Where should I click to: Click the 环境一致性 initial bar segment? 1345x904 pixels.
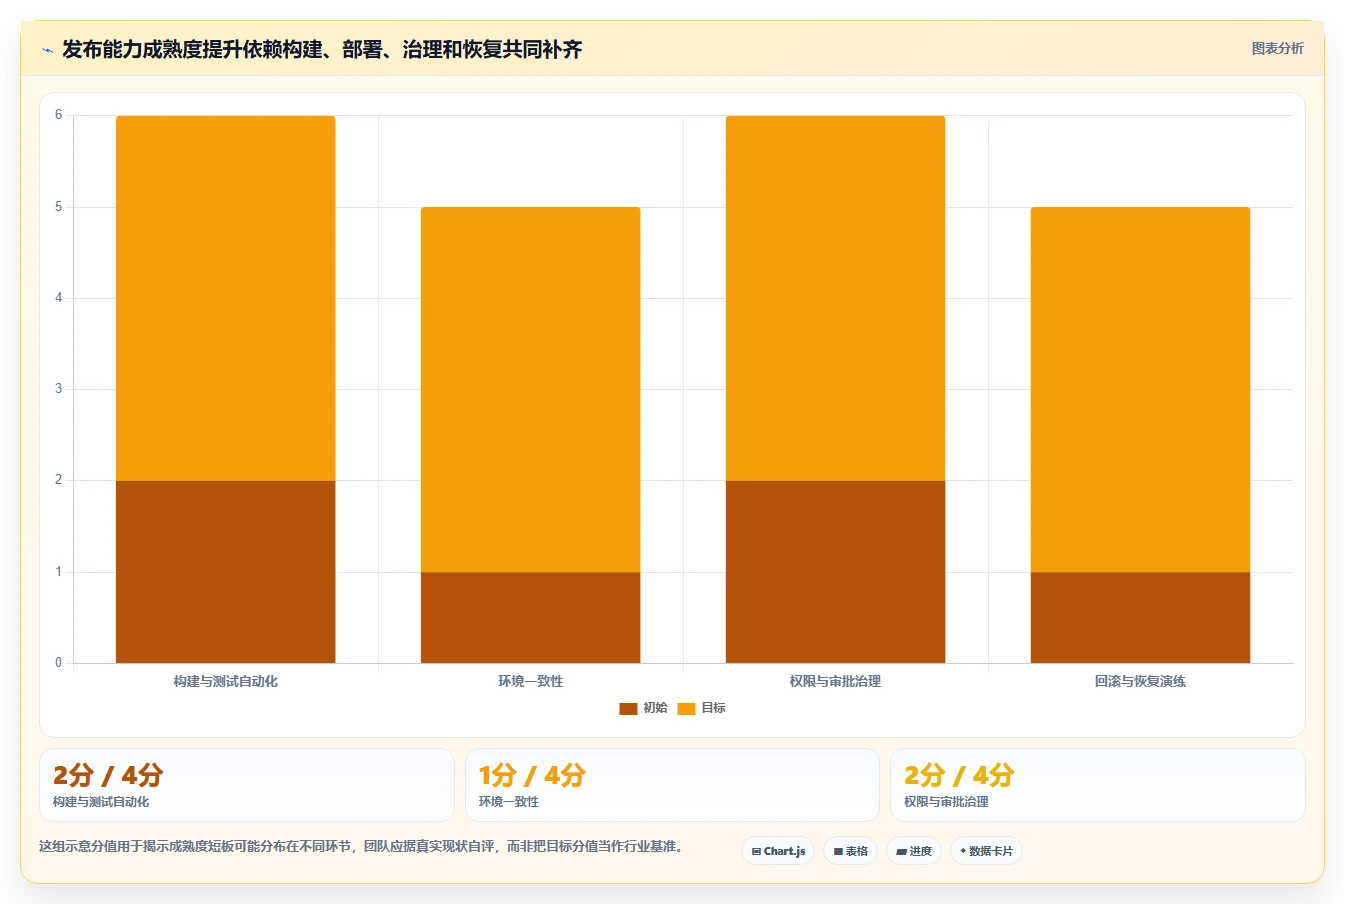[x=530, y=618]
